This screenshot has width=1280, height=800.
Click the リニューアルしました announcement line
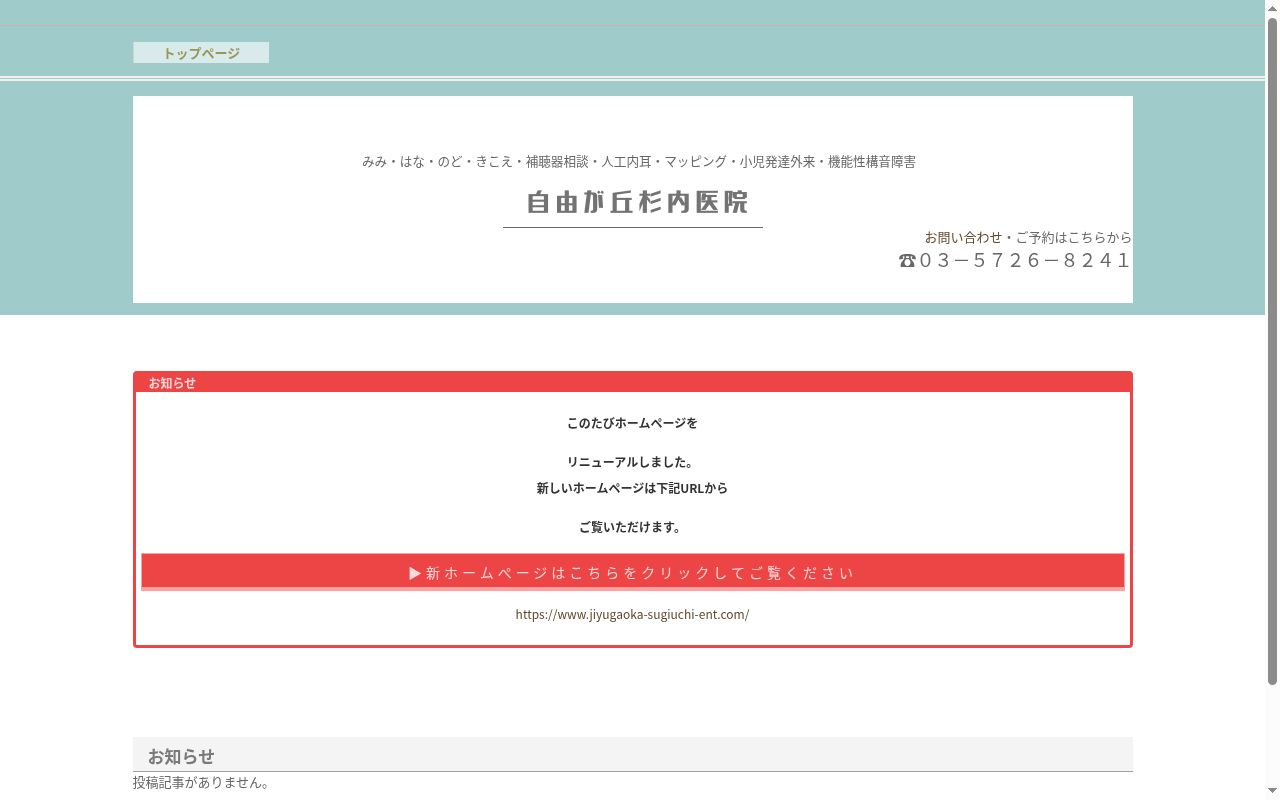[x=631, y=462]
